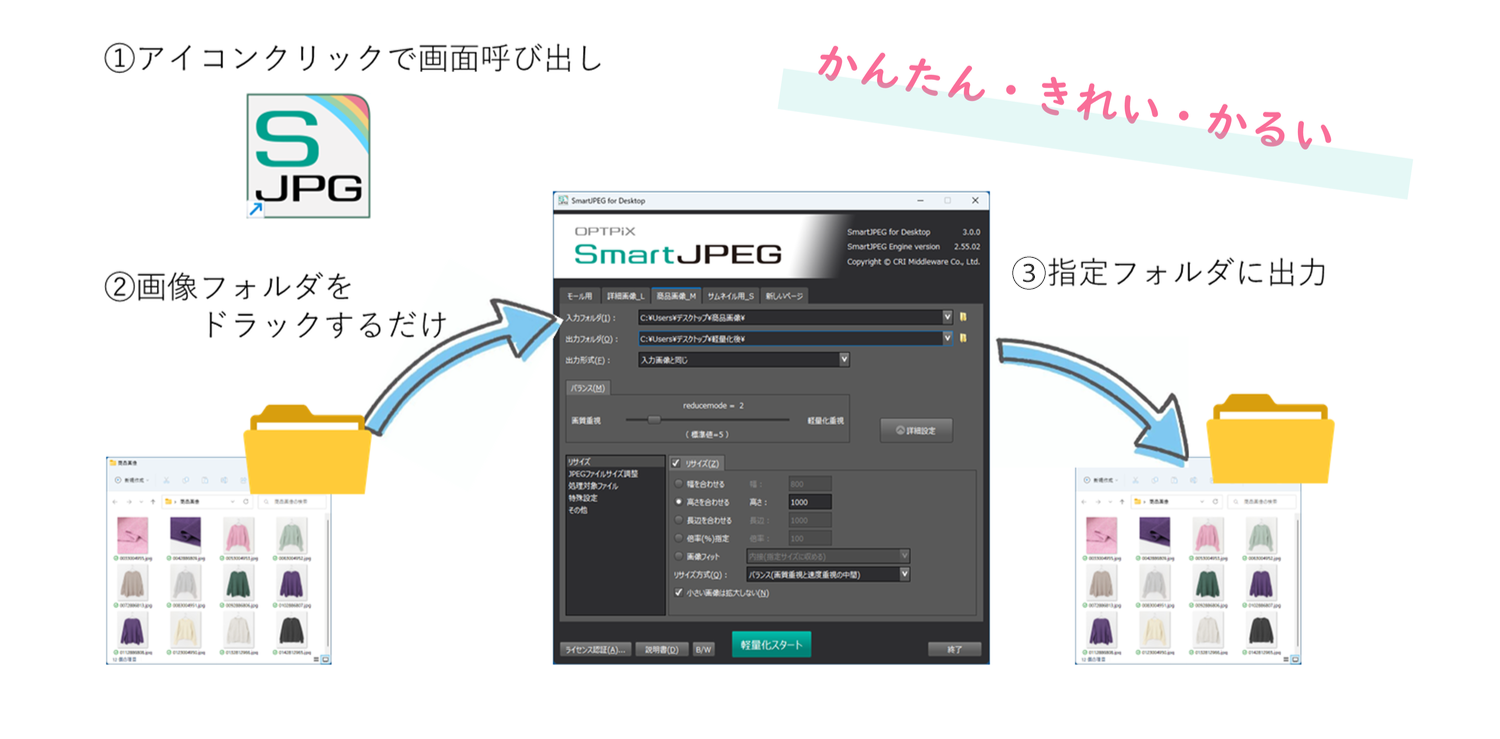Open the SmartJPEG desktop shortcut icon
The height and width of the screenshot is (739, 1500).
[308, 155]
